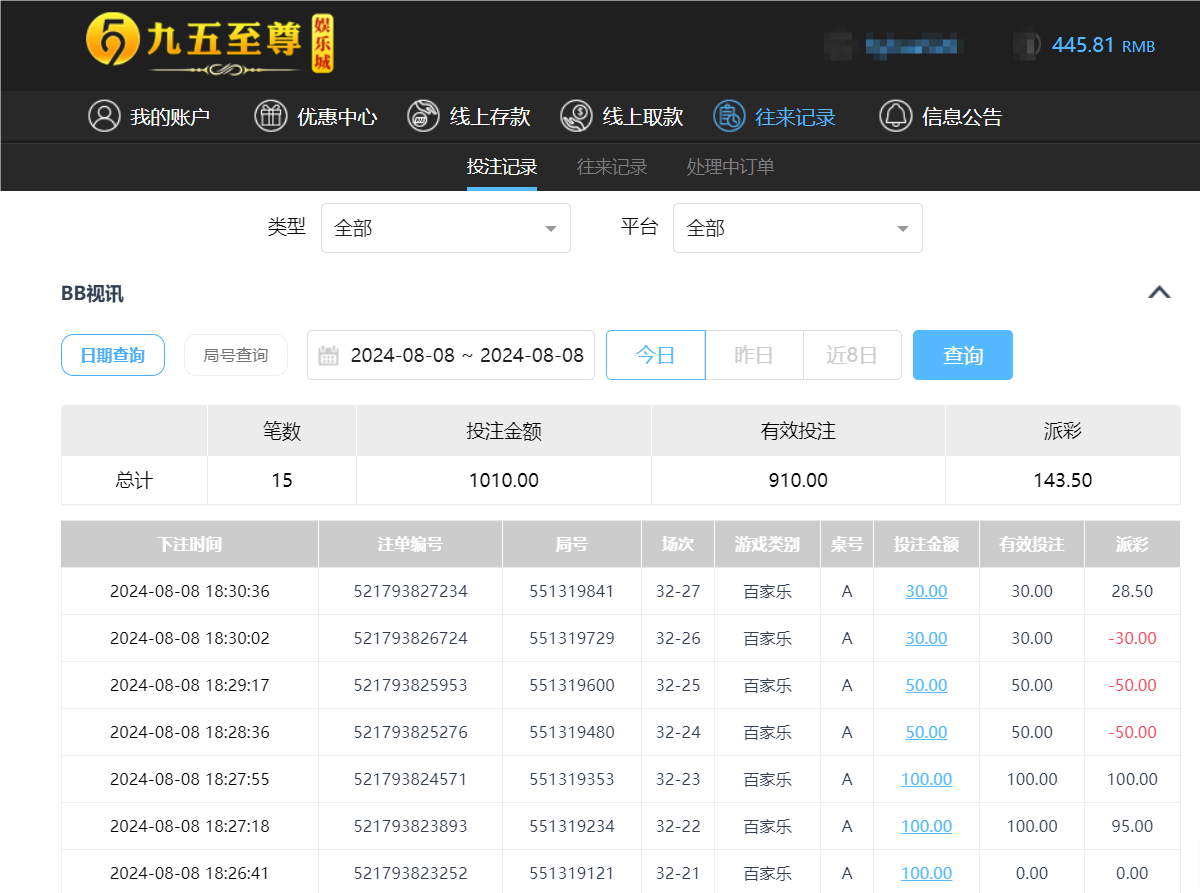Select the 昨日 date filter
Viewport: 1200px width, 893px height.
click(x=753, y=355)
